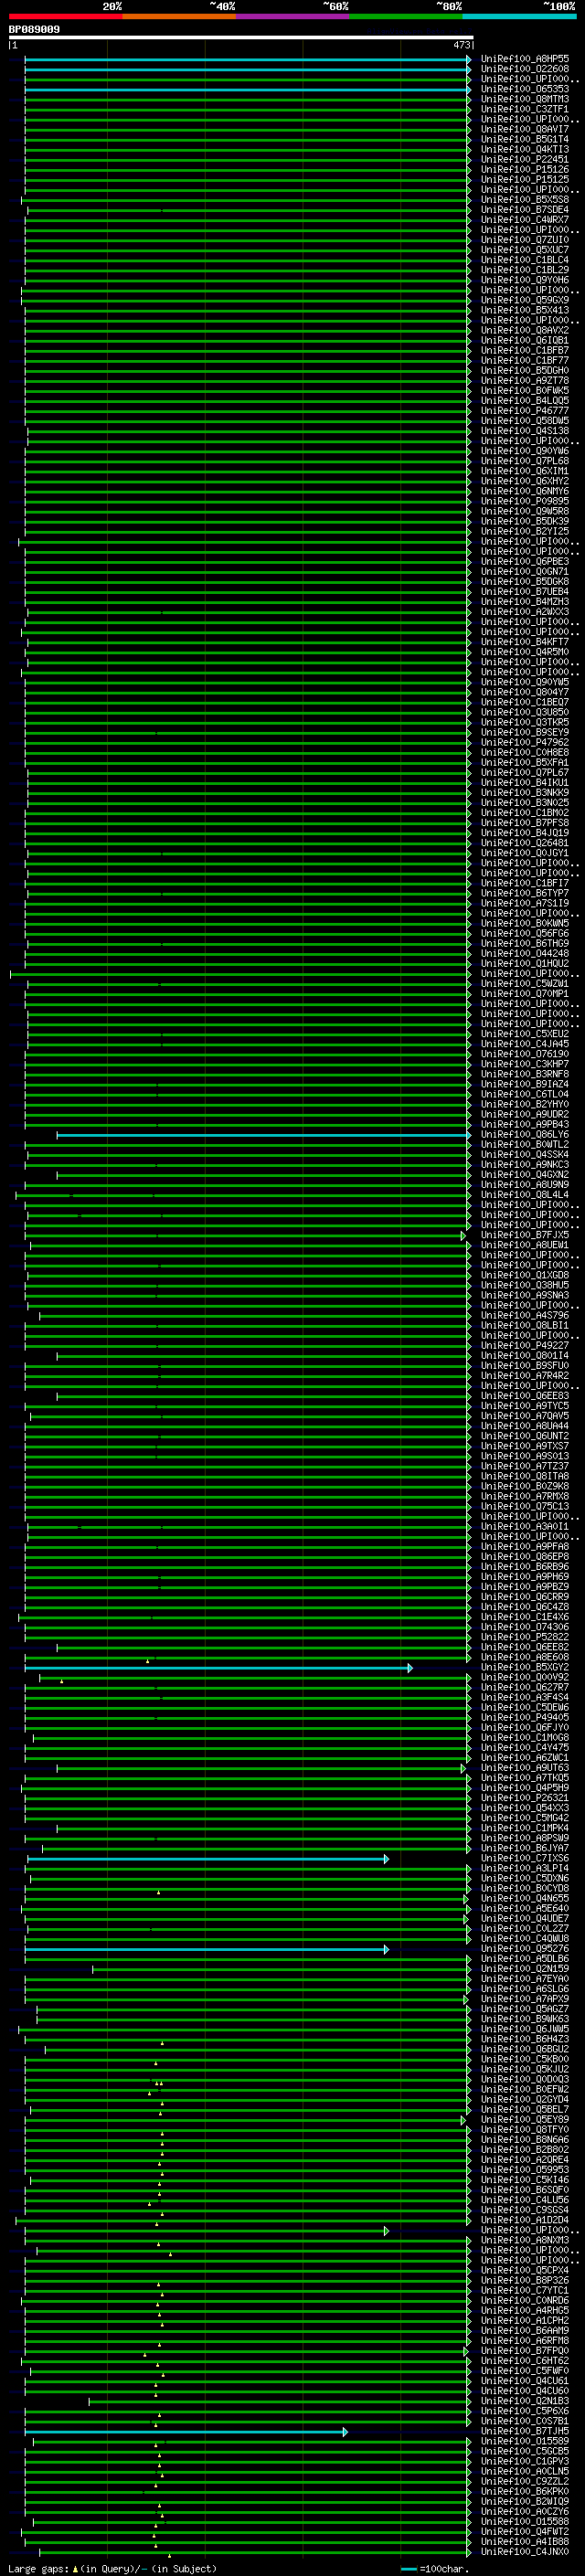Select label UniRef100_Q5AGZ7
The height and width of the screenshot is (2576, 585).
tap(525, 2009)
